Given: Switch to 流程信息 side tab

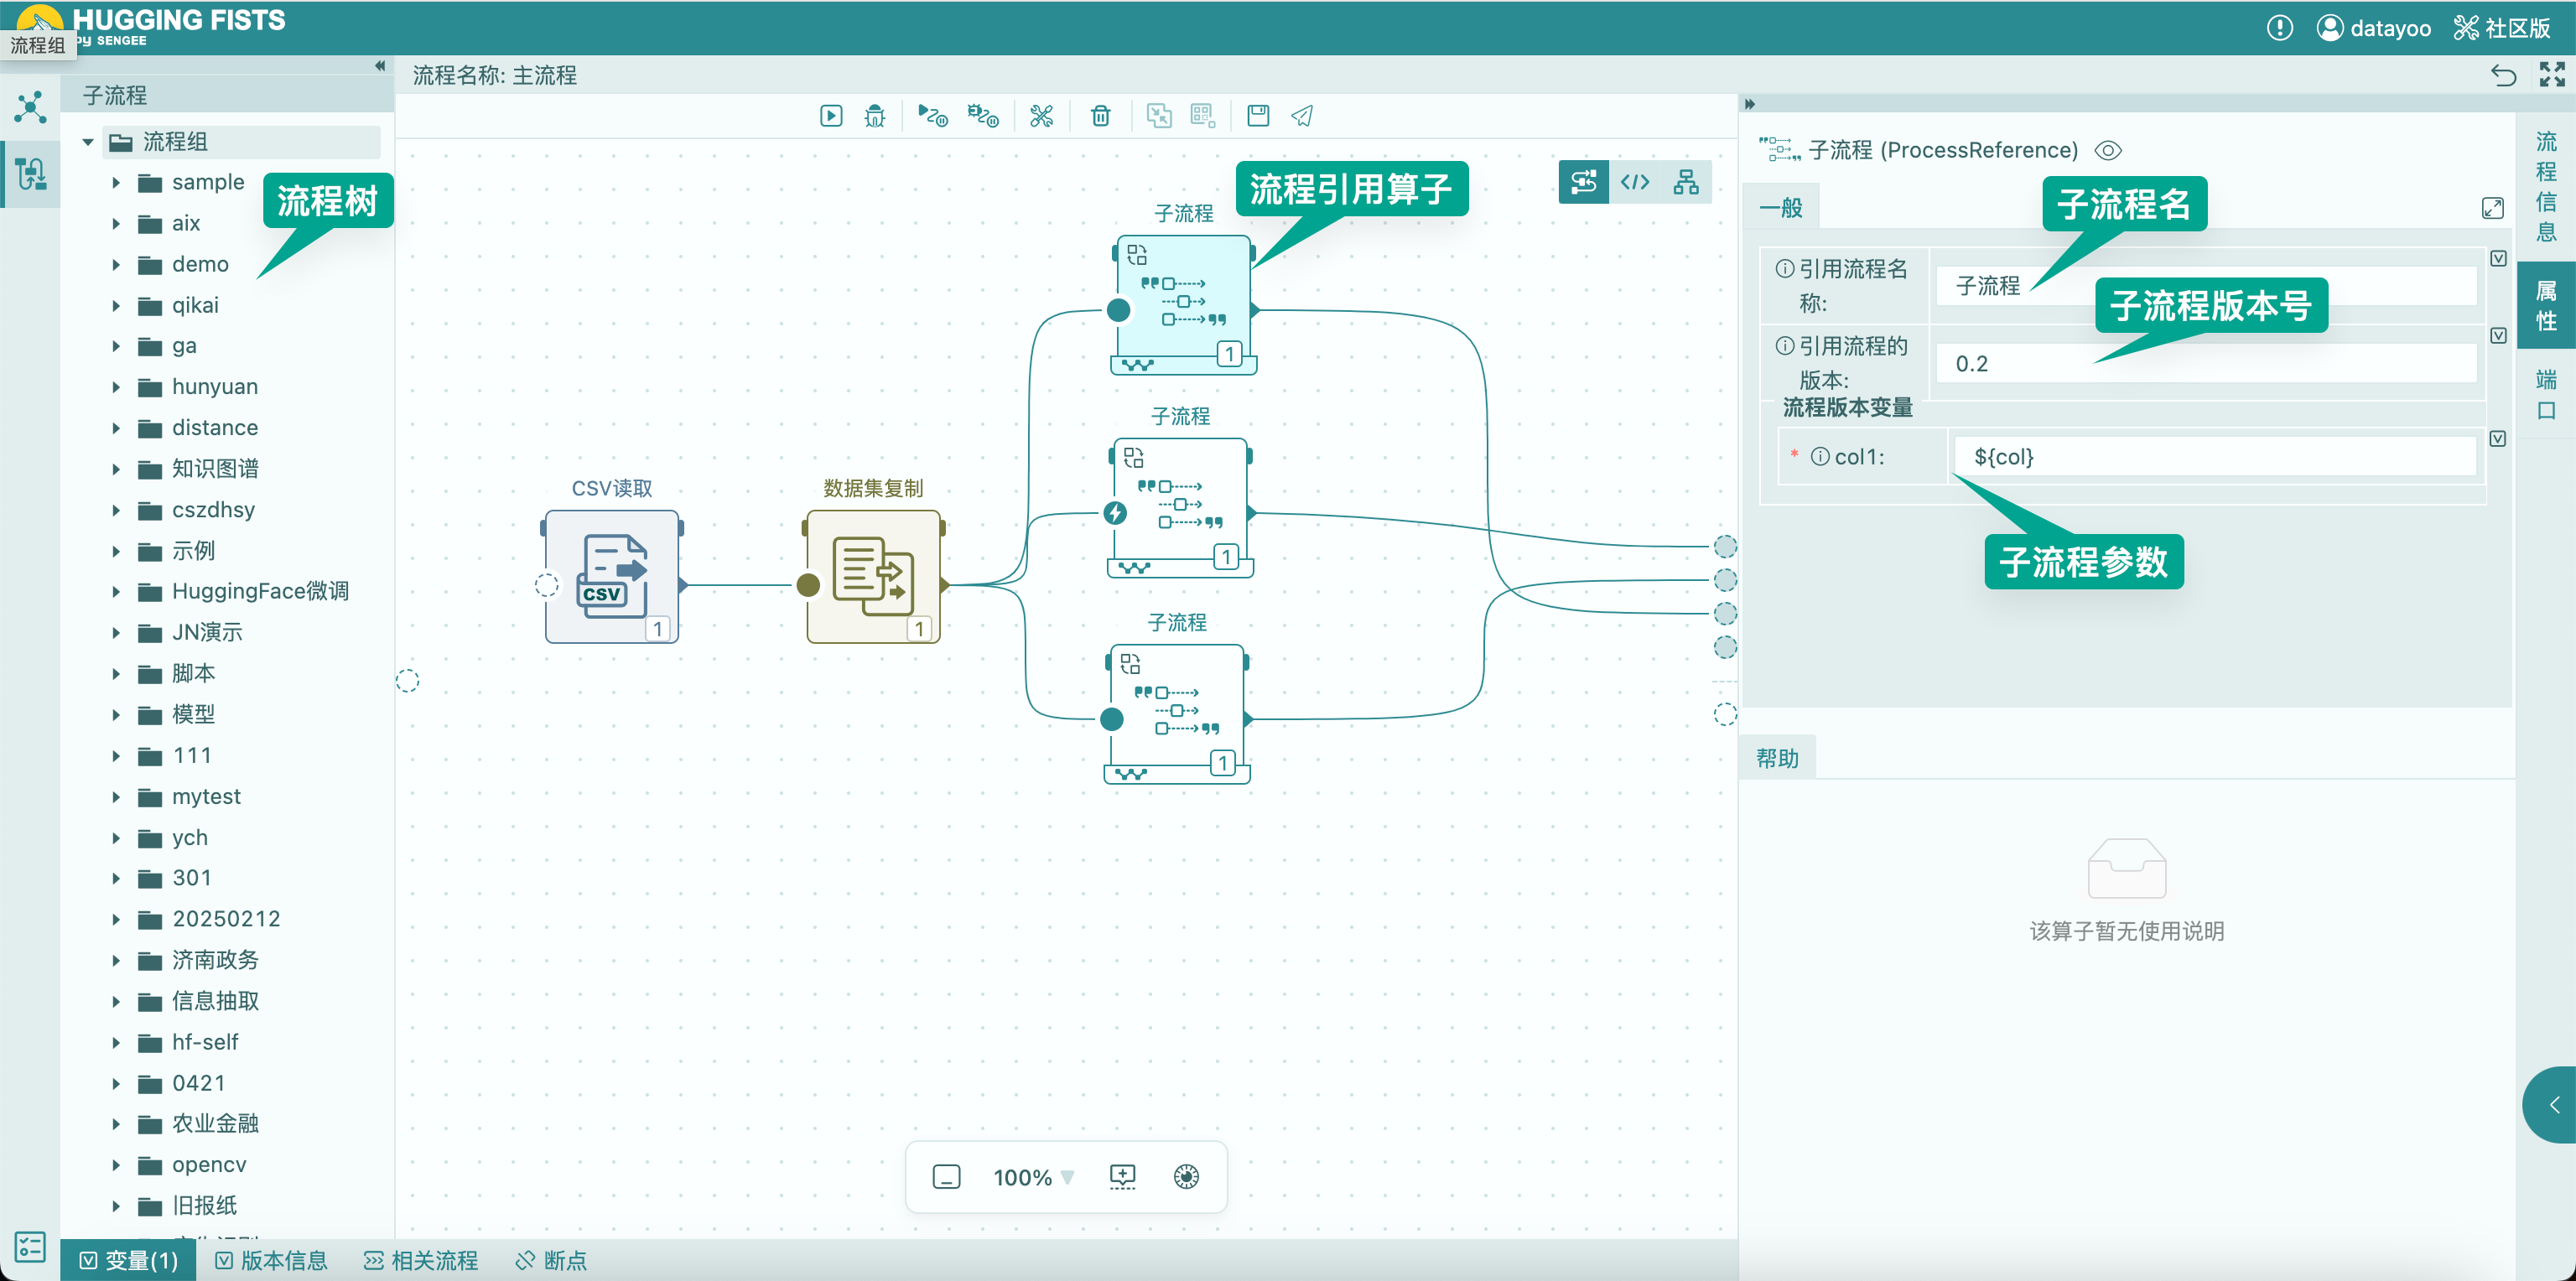Looking at the screenshot, I should [x=2545, y=187].
